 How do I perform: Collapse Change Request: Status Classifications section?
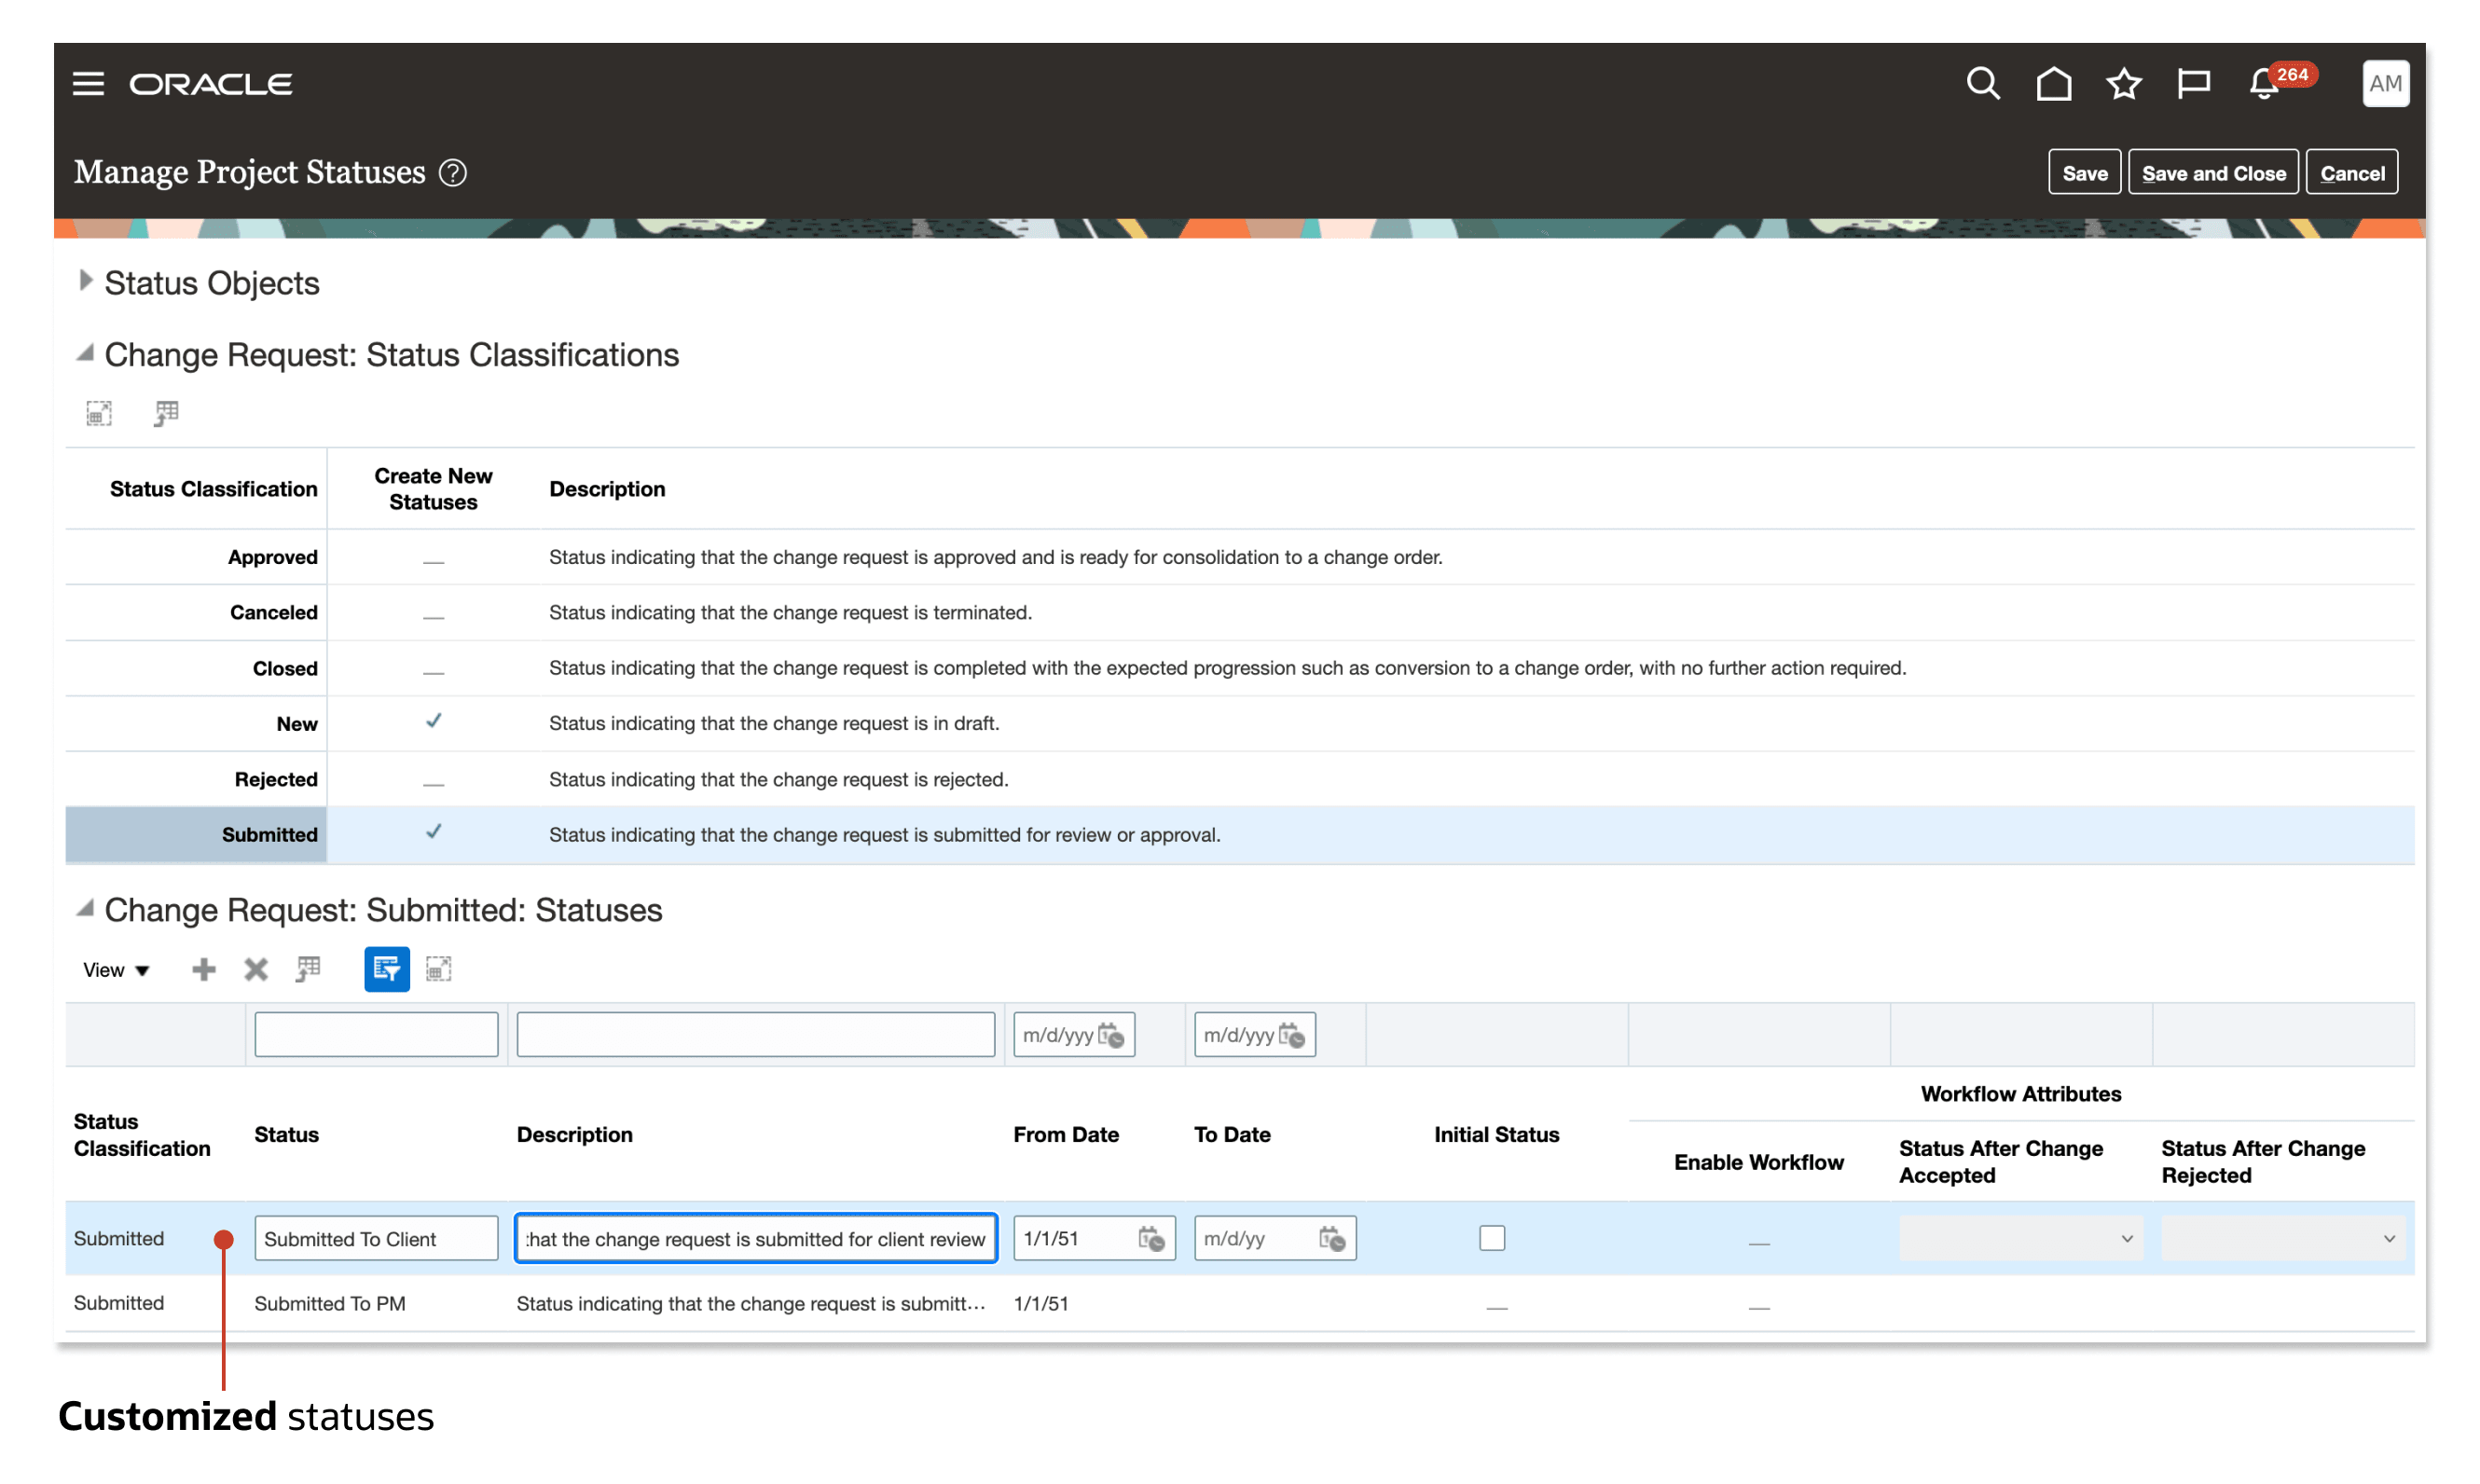tap(86, 353)
